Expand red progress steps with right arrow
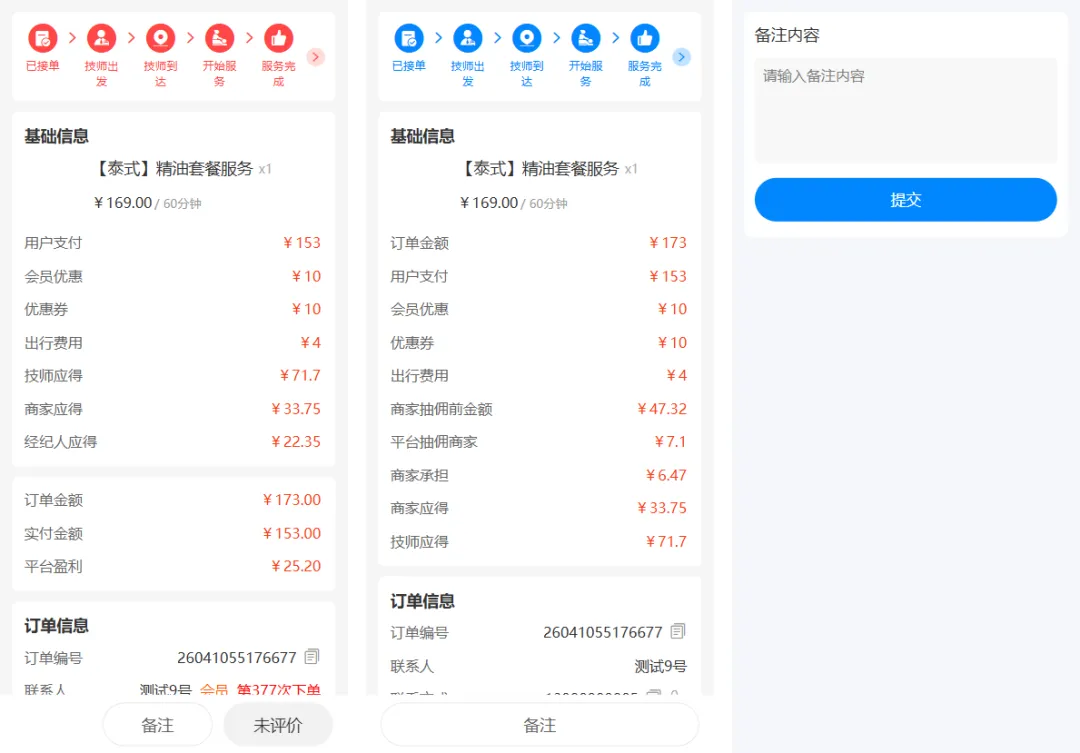The width and height of the screenshot is (1080, 753). coord(316,57)
